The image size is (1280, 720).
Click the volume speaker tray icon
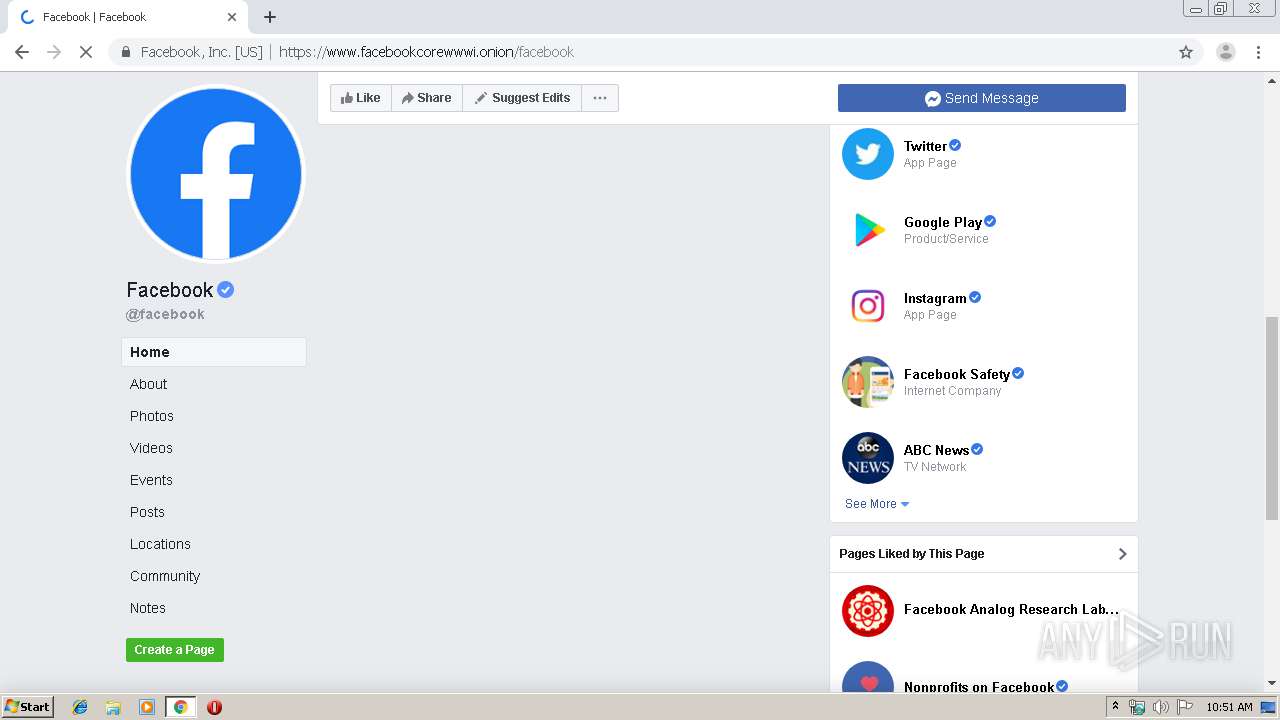(x=1160, y=707)
